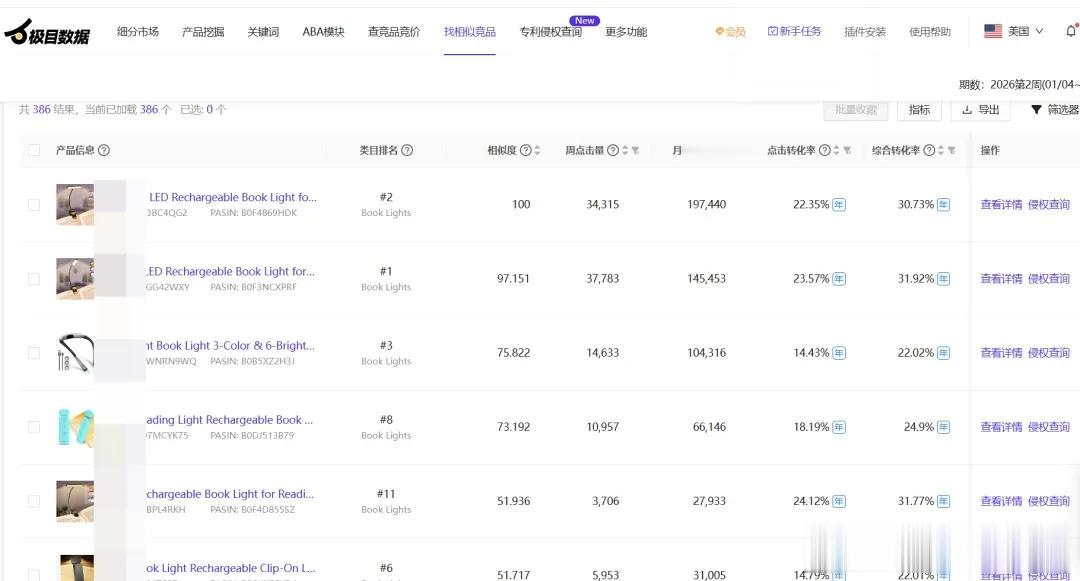Check the row ranked #3 in Book Lights

click(34, 353)
